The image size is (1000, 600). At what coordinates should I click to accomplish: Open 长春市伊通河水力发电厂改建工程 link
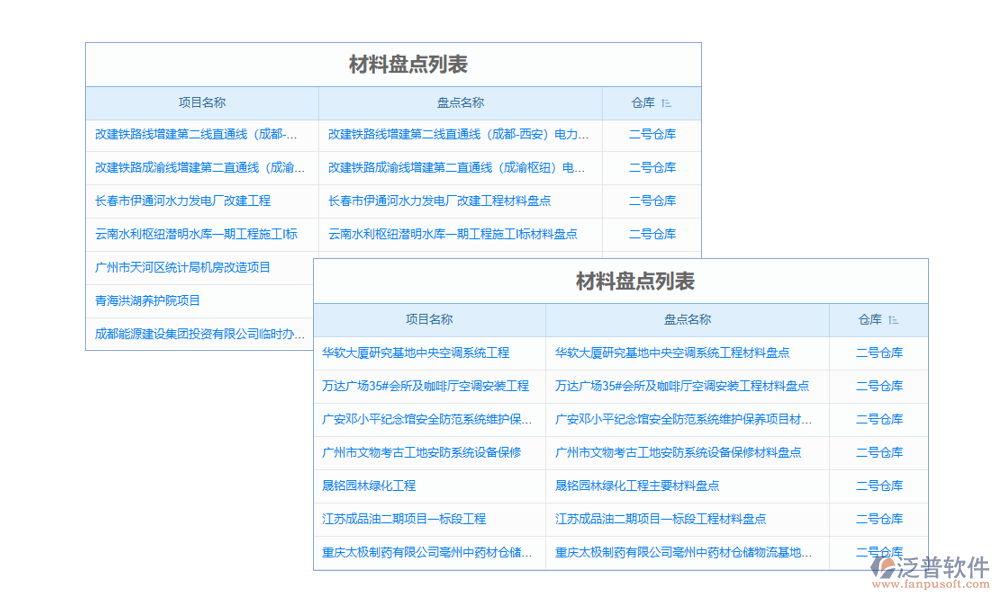click(x=185, y=201)
